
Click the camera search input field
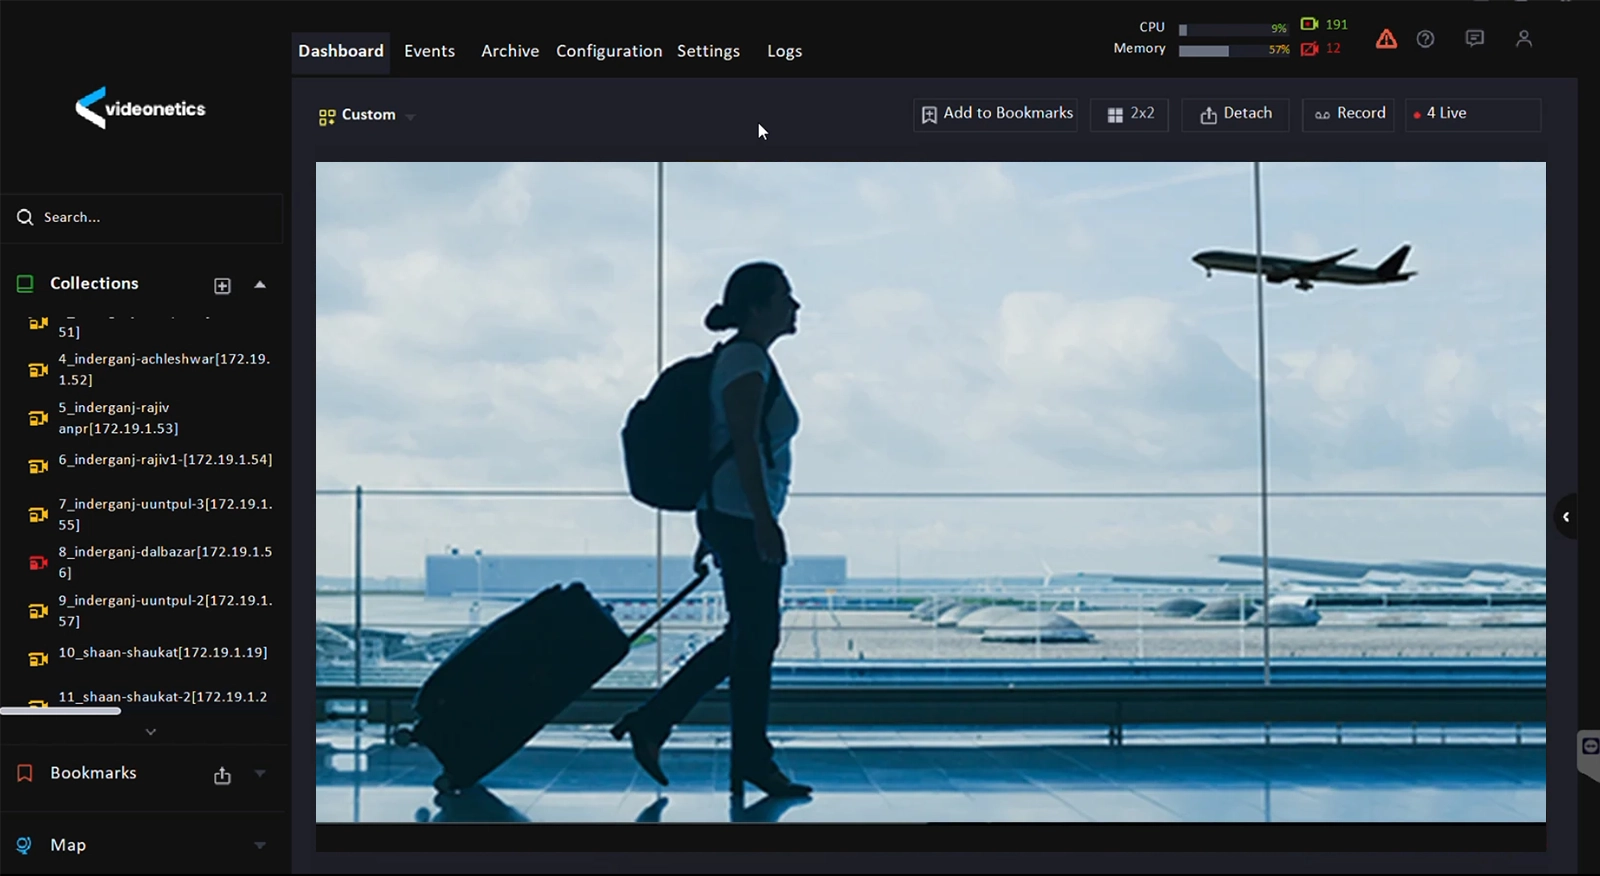pyautogui.click(x=150, y=217)
